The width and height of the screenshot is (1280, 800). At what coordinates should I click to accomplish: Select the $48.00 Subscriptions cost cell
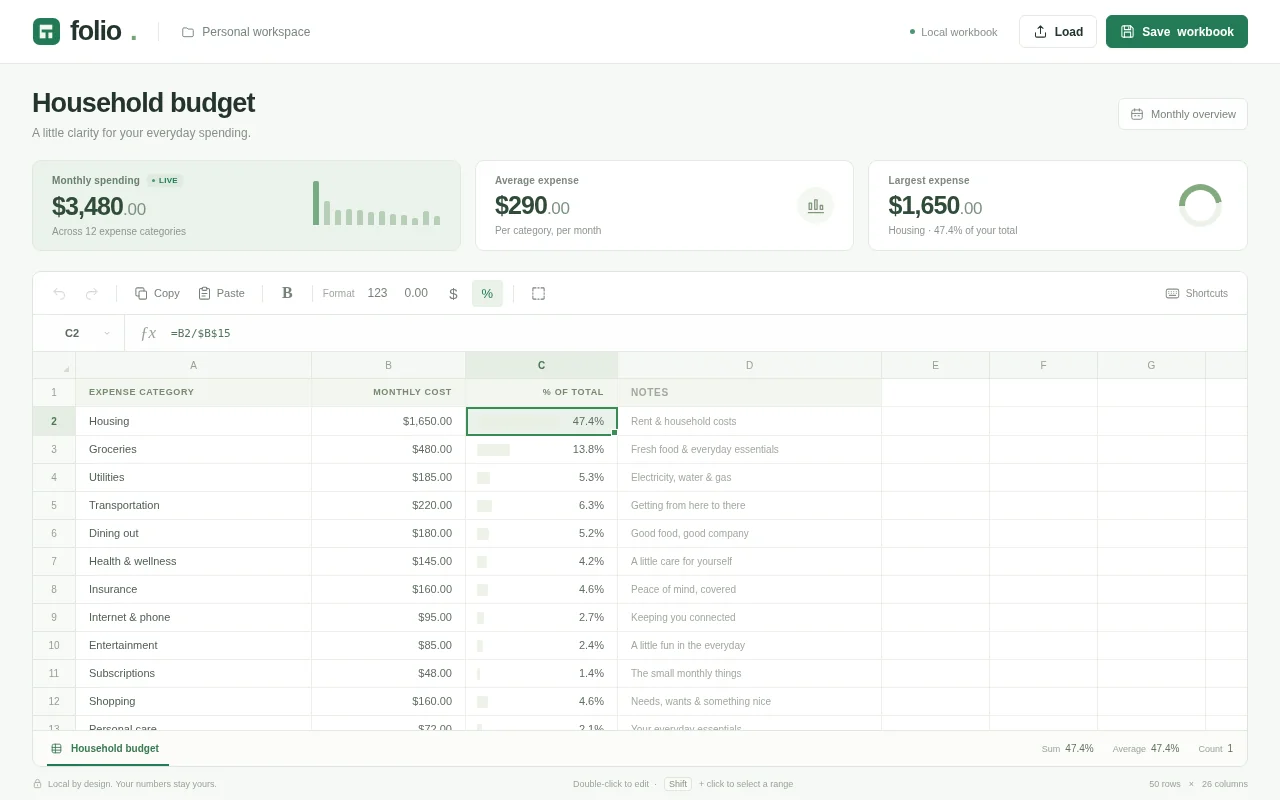(x=389, y=673)
